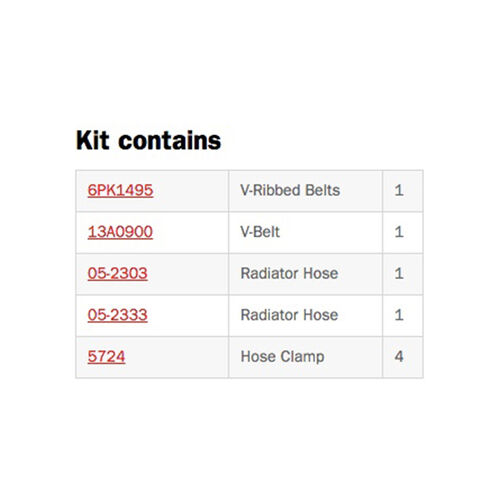Select Radiator Hose text beside 05-2303
Viewport: 500px width, 500px height.
point(289,274)
